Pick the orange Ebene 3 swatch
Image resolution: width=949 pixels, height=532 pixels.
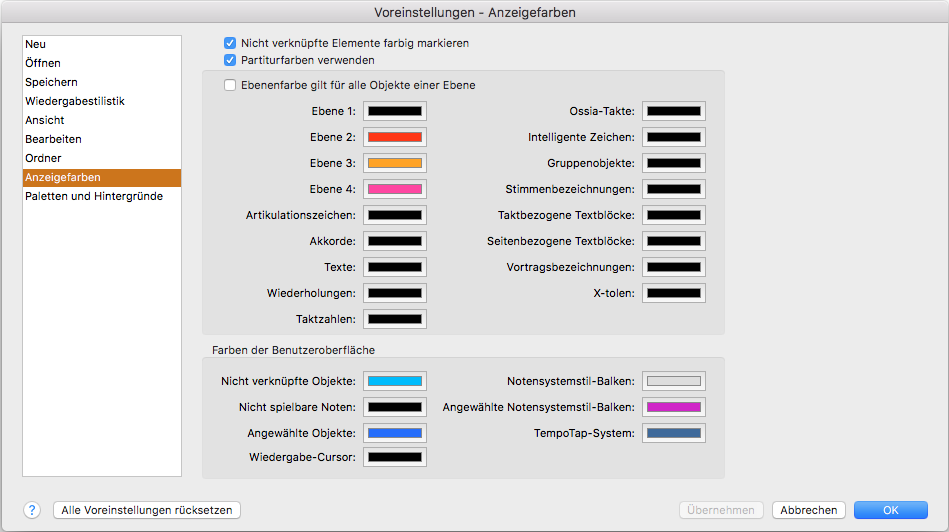(x=395, y=163)
